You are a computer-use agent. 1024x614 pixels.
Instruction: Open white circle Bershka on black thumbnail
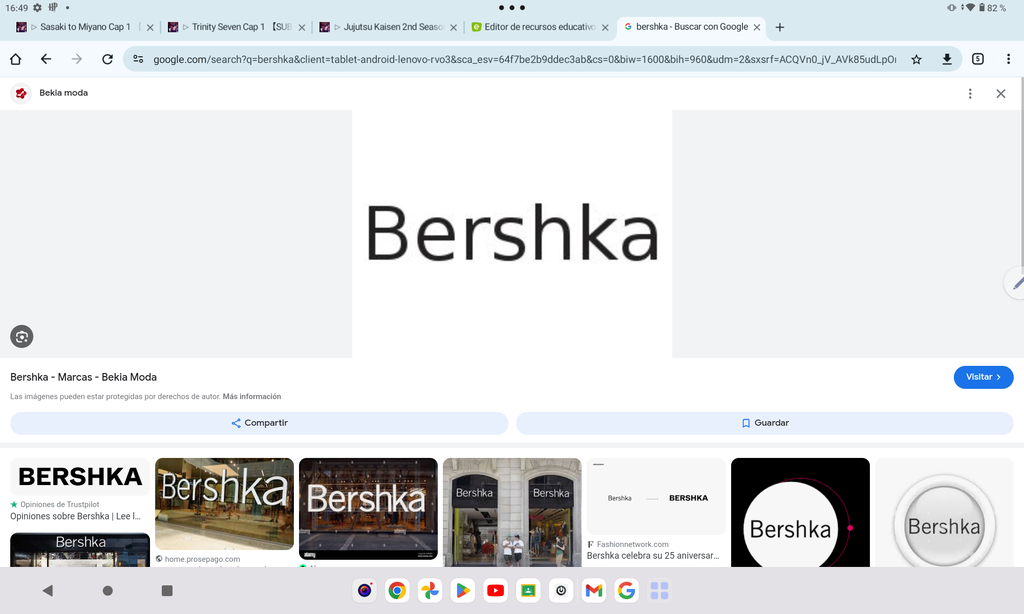click(800, 512)
